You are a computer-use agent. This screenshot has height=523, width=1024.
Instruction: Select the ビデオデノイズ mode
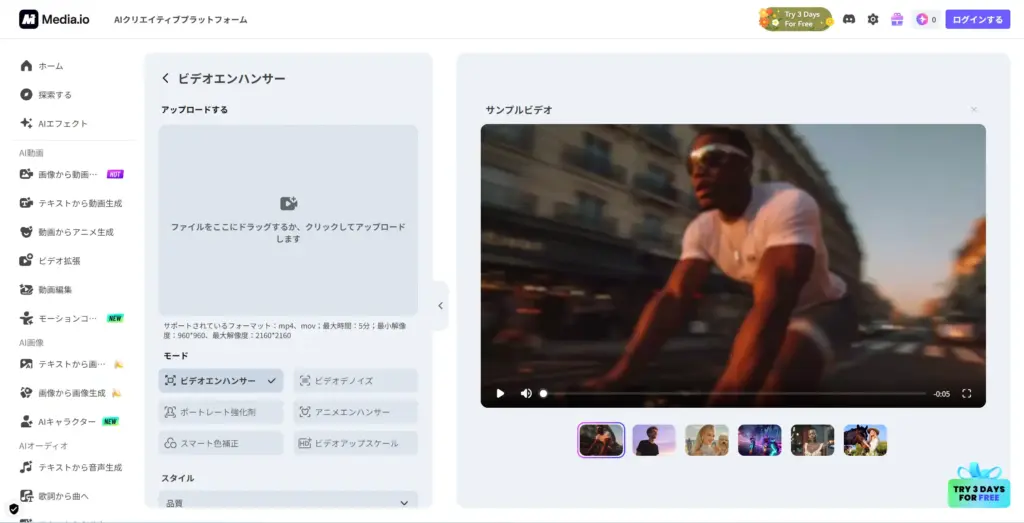point(355,381)
